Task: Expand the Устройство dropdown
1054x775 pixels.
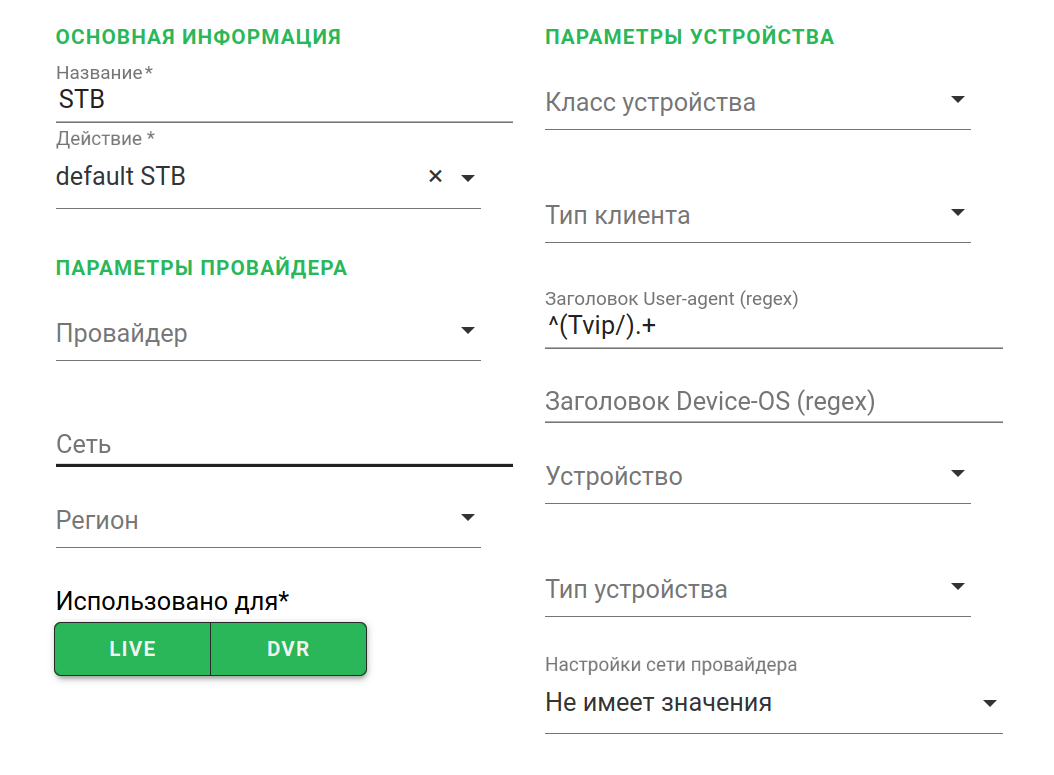Action: pyautogui.click(x=957, y=474)
